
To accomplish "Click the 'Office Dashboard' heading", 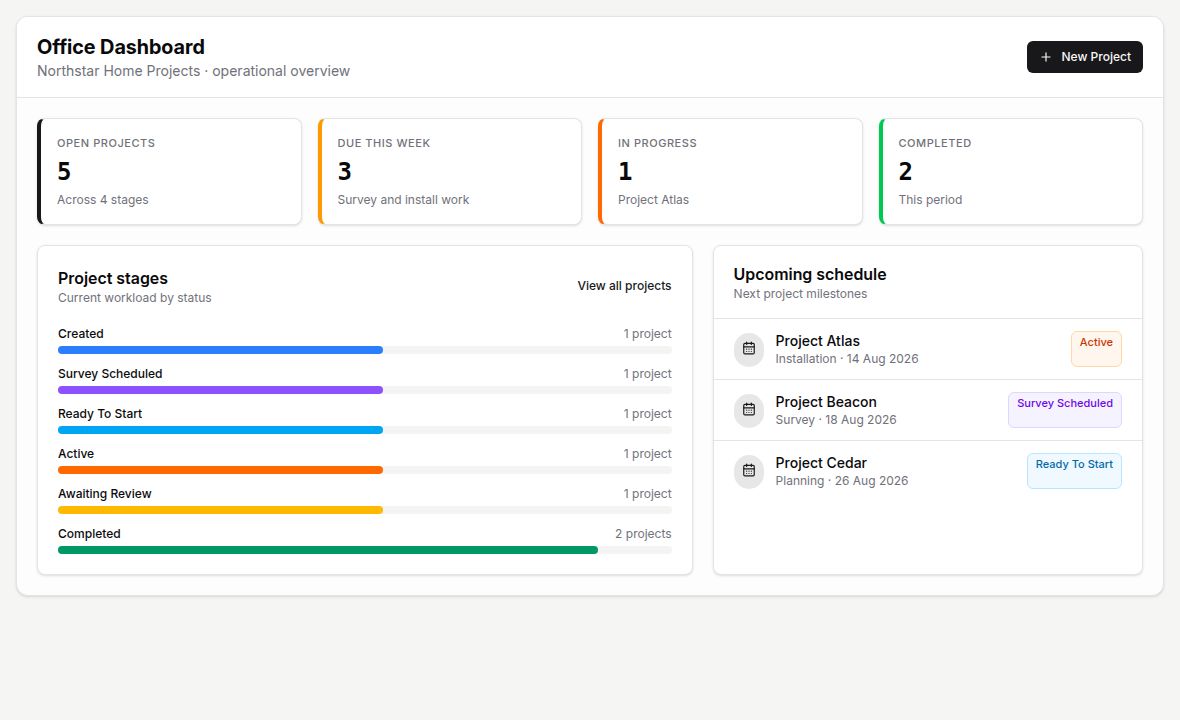I will point(120,47).
